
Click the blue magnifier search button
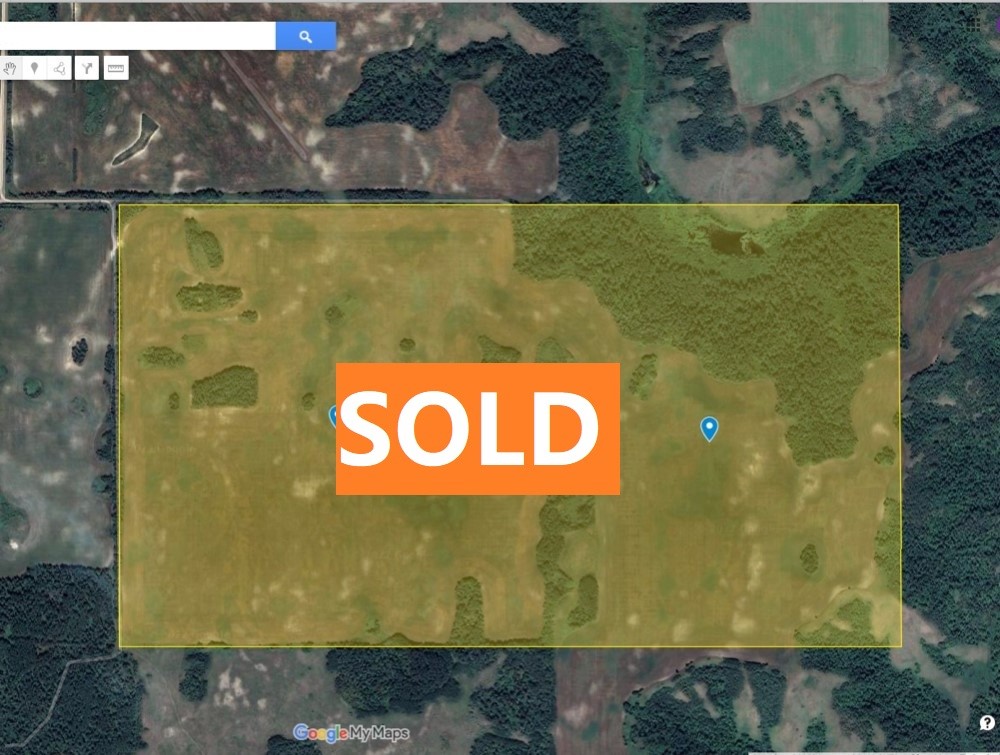point(305,36)
